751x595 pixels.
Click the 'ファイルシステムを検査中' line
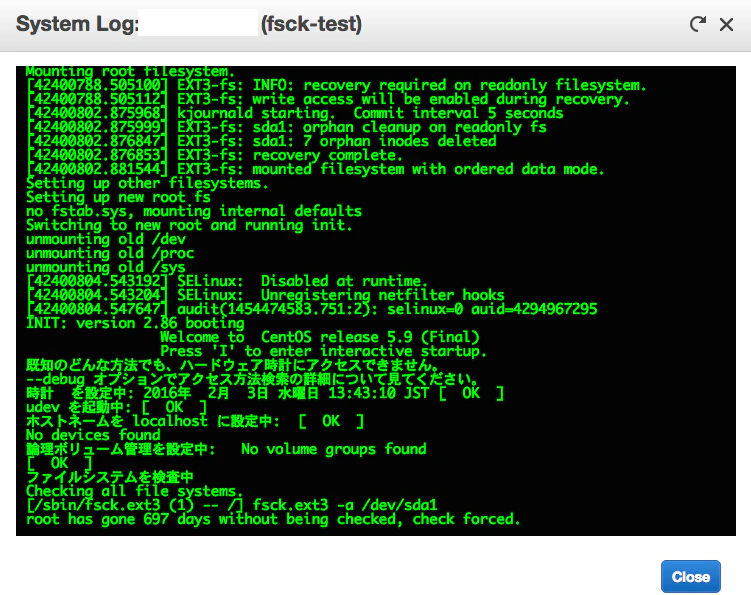[x=110, y=477]
